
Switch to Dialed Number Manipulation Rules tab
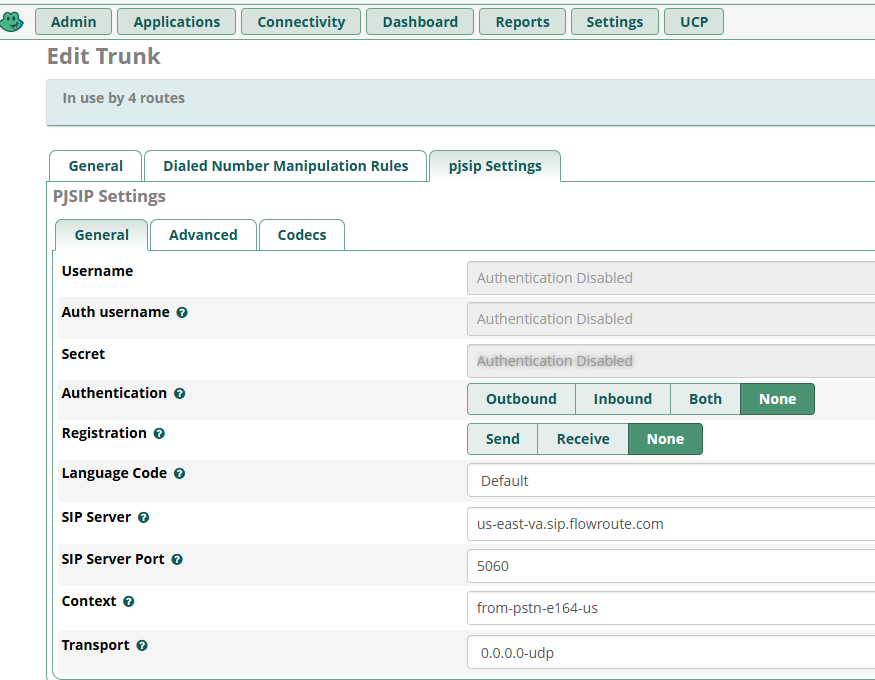pyautogui.click(x=286, y=166)
